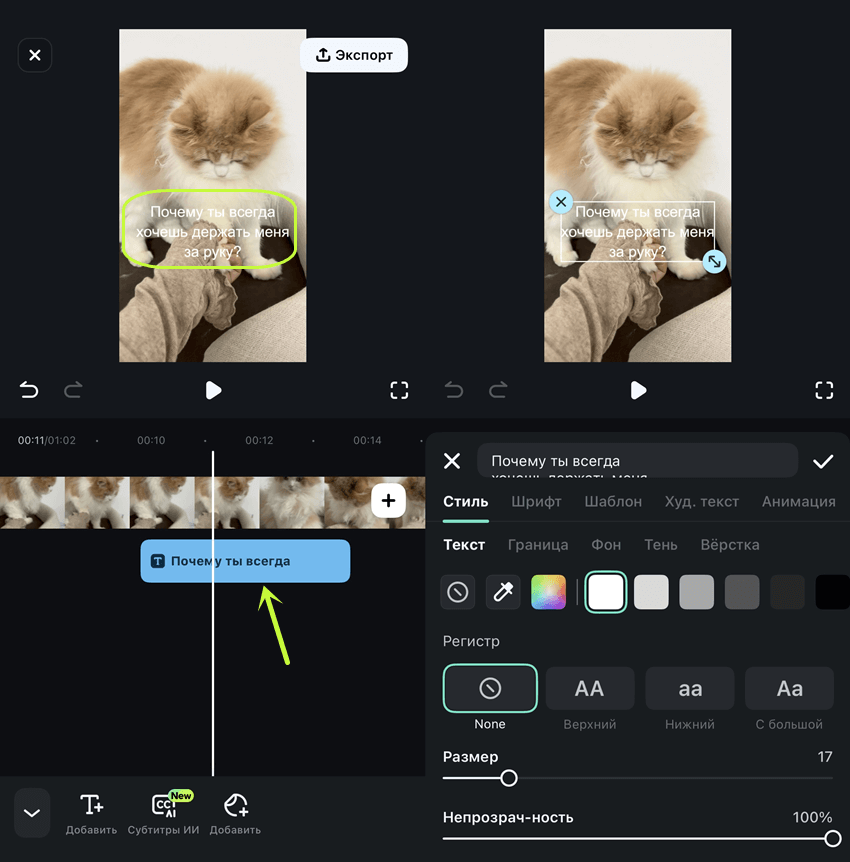Select lowercase aa register option
The width and height of the screenshot is (850, 862).
pos(690,688)
